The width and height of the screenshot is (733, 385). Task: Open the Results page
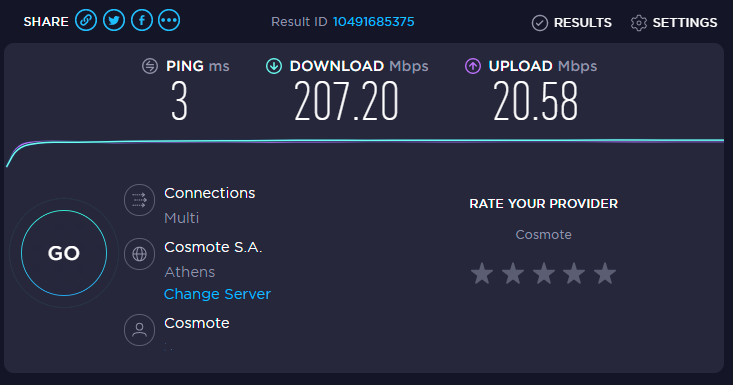(572, 22)
